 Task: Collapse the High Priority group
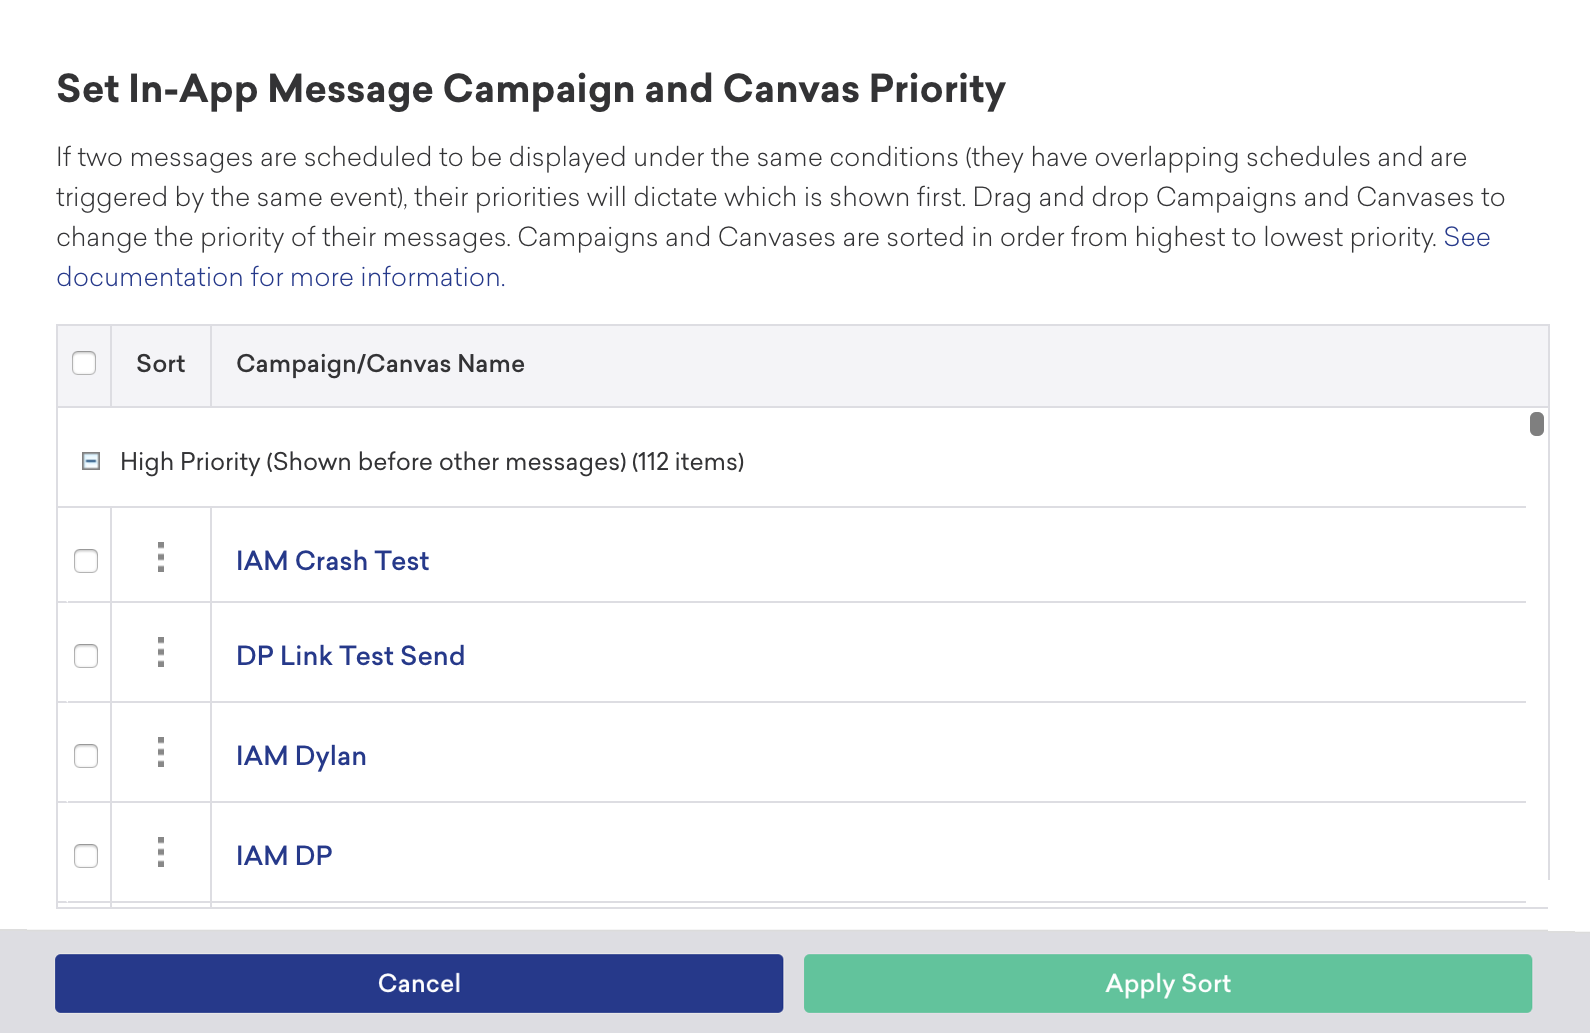[x=91, y=461]
